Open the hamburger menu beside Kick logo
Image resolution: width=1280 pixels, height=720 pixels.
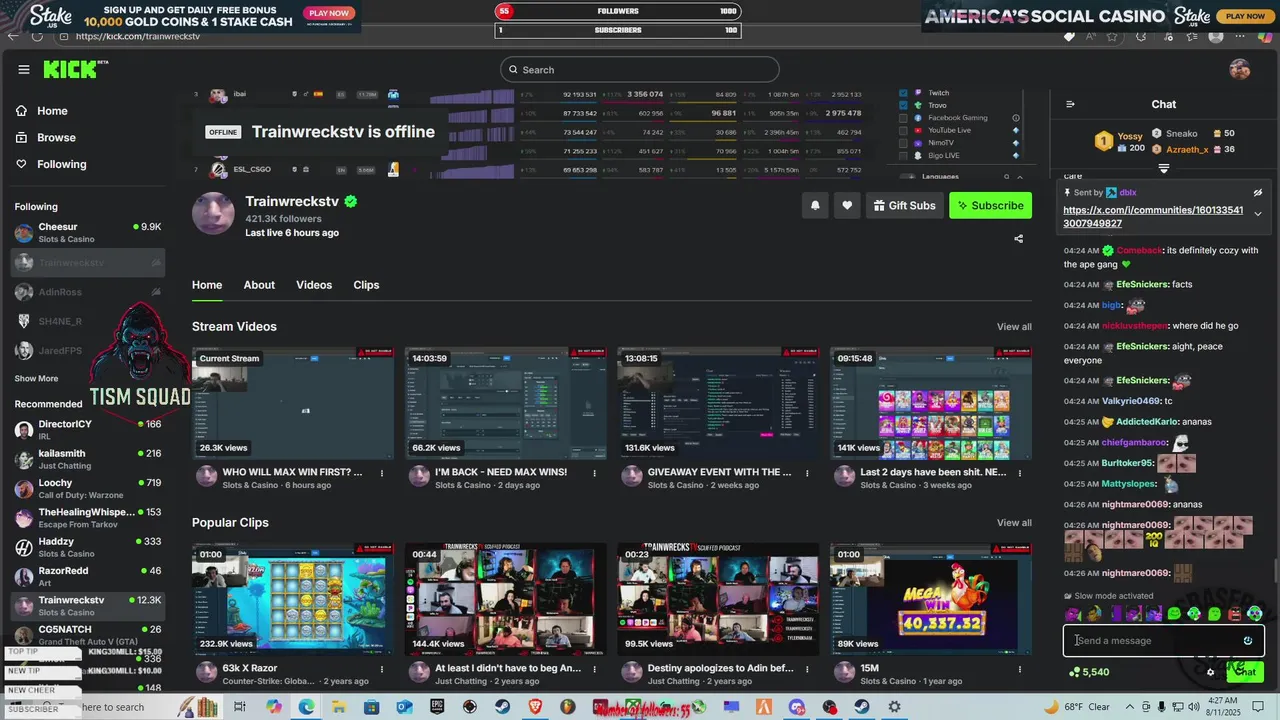(24, 69)
